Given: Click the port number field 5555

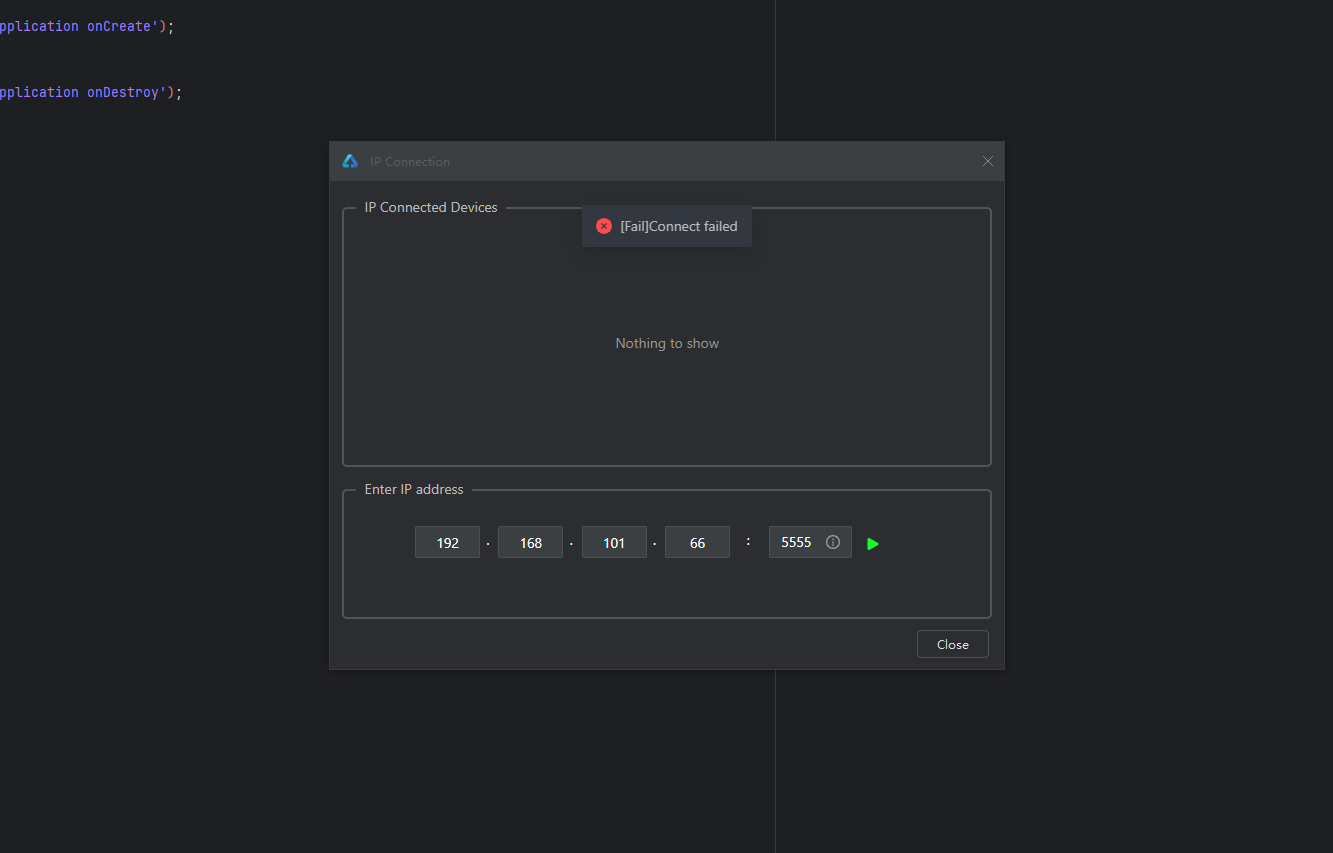Looking at the screenshot, I should point(795,542).
